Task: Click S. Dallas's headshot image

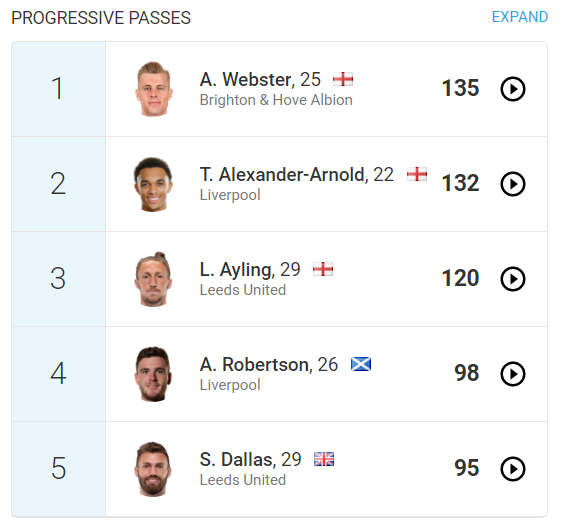Action: (x=153, y=469)
